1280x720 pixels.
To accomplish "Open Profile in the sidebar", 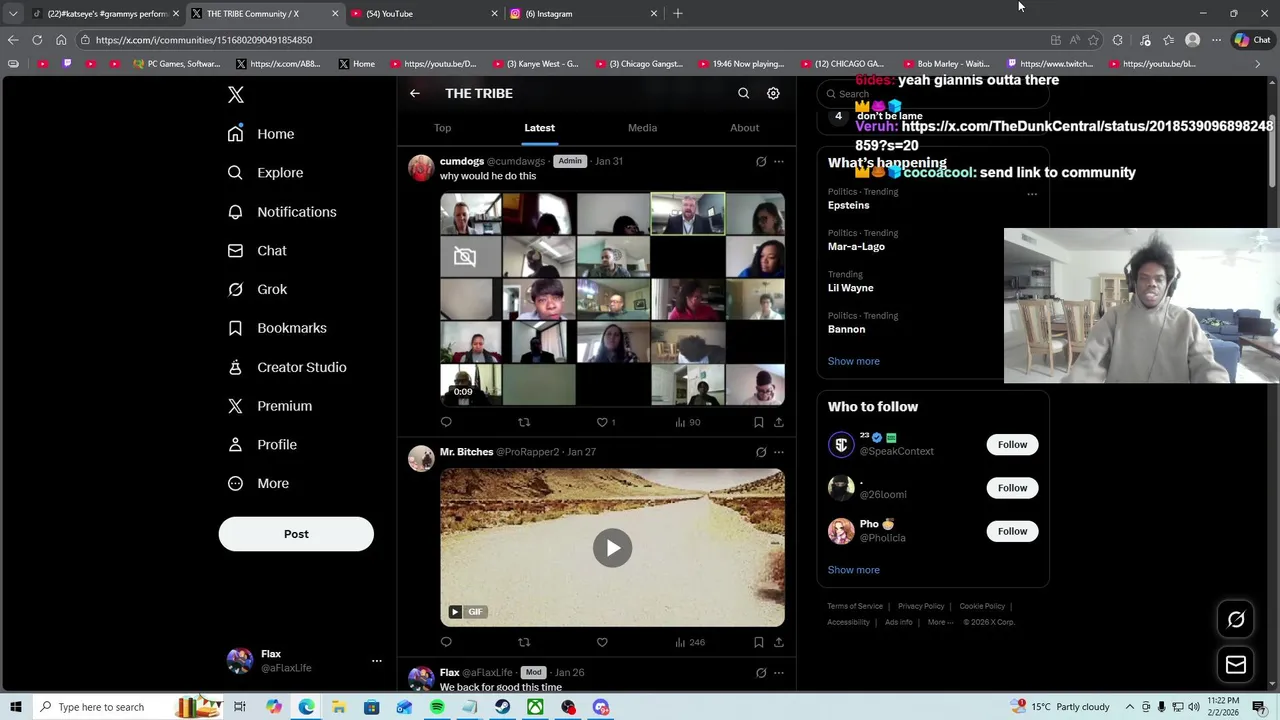I will click(263, 445).
